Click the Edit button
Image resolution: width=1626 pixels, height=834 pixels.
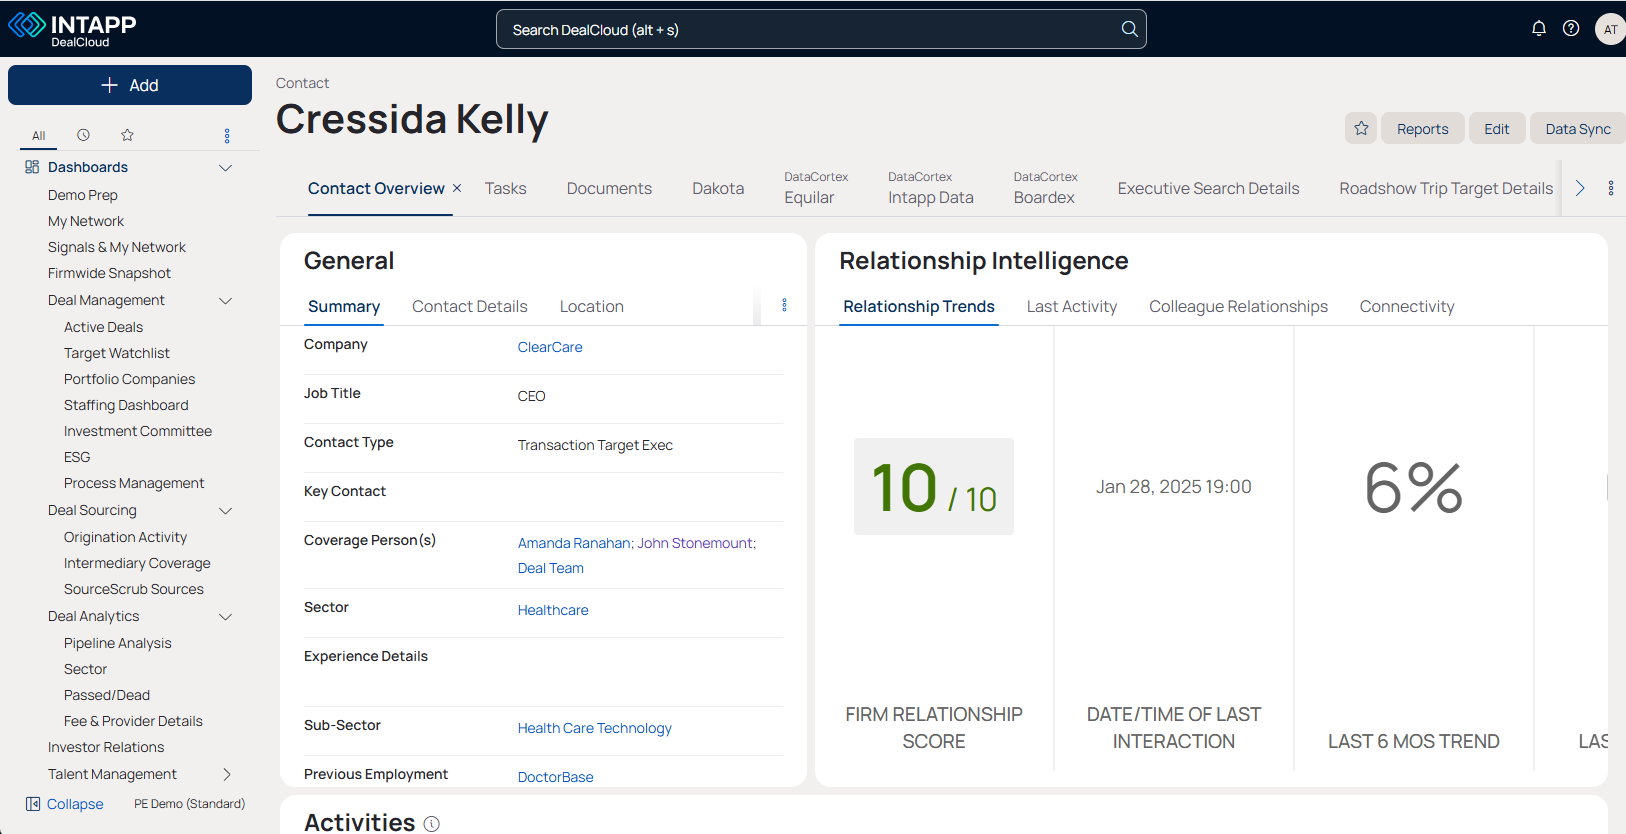pyautogui.click(x=1496, y=129)
